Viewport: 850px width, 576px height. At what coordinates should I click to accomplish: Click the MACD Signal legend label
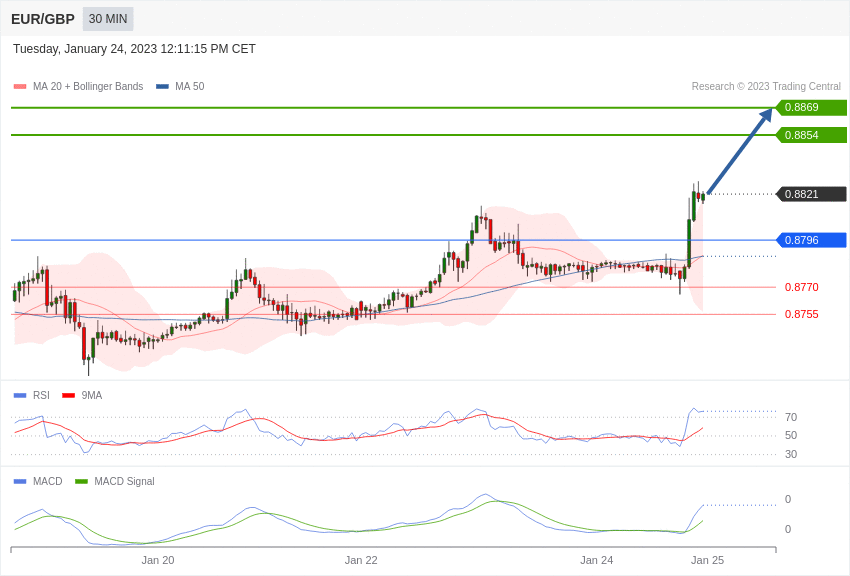pyautogui.click(x=124, y=481)
